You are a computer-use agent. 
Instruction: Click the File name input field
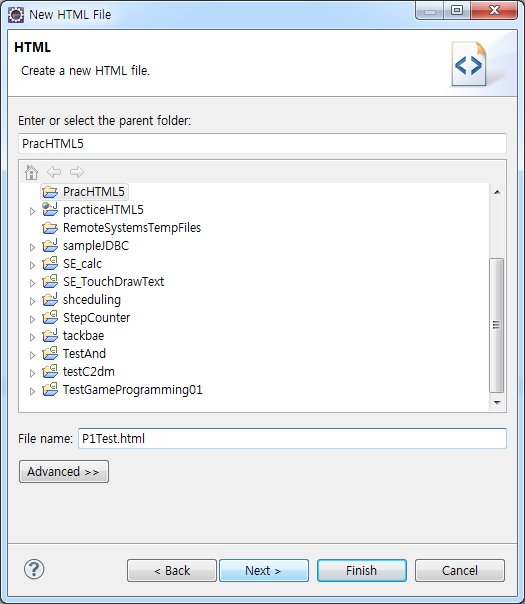tap(292, 438)
